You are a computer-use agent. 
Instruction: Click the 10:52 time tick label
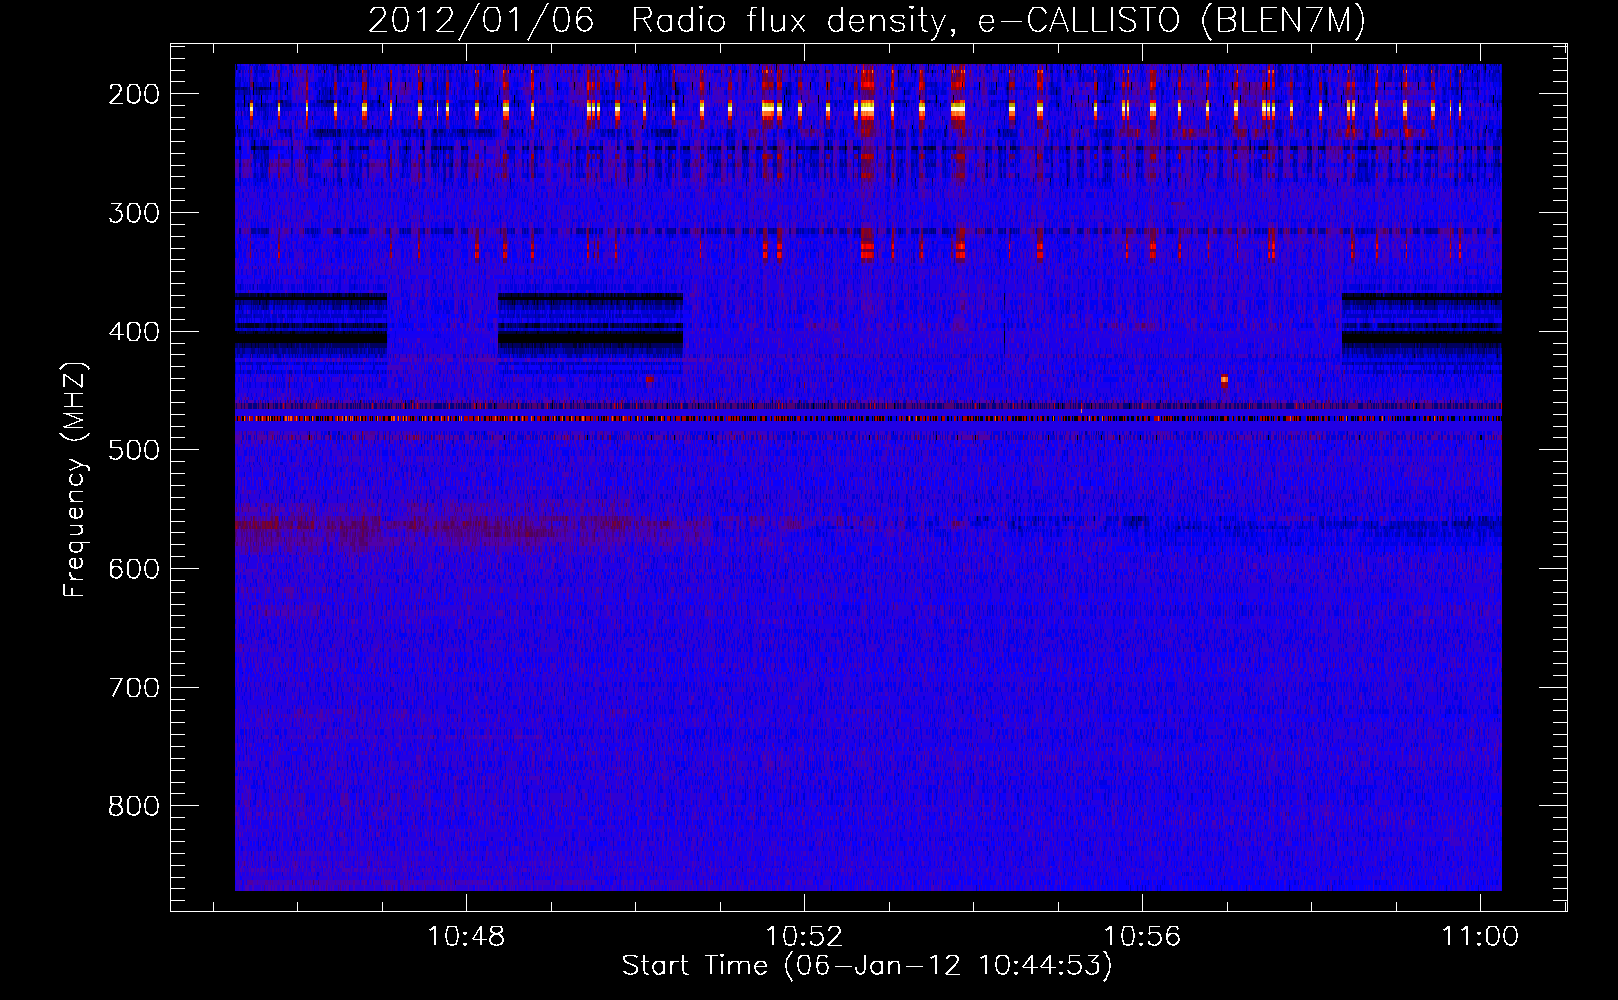click(x=804, y=937)
